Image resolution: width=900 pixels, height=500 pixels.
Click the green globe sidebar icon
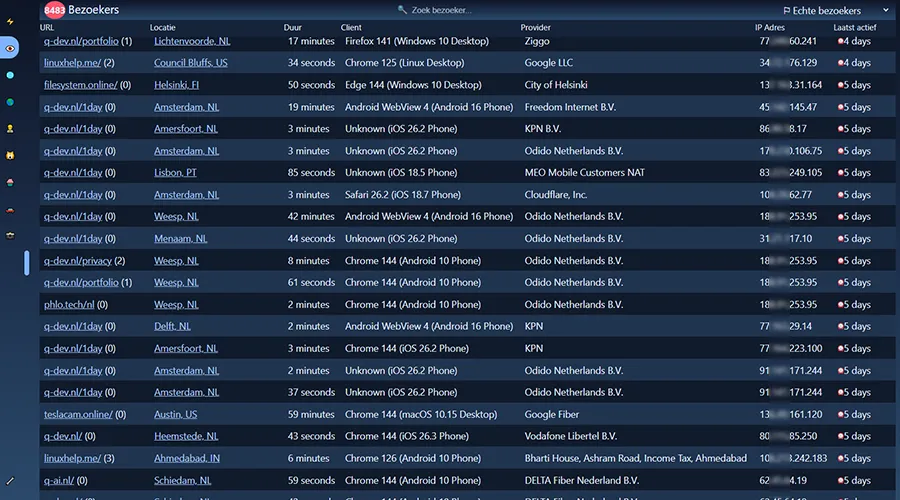point(10,102)
